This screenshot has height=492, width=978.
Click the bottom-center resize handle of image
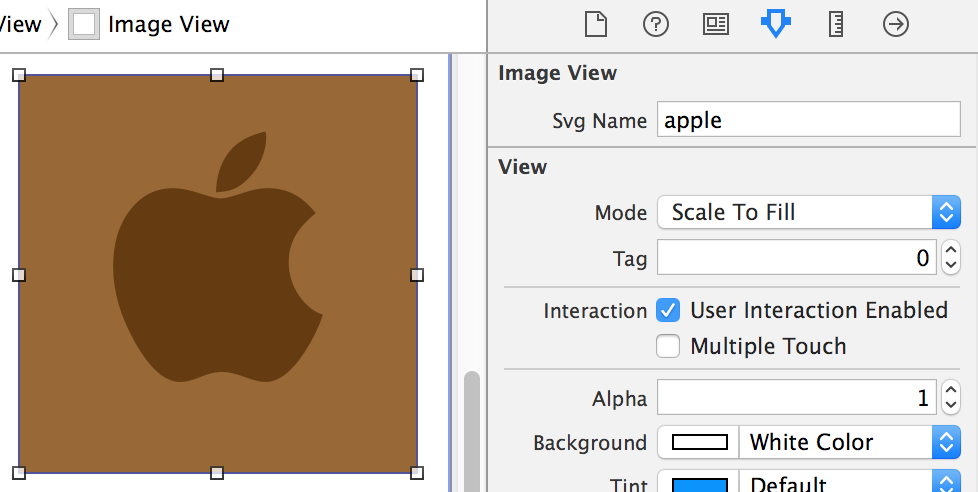[x=216, y=473]
